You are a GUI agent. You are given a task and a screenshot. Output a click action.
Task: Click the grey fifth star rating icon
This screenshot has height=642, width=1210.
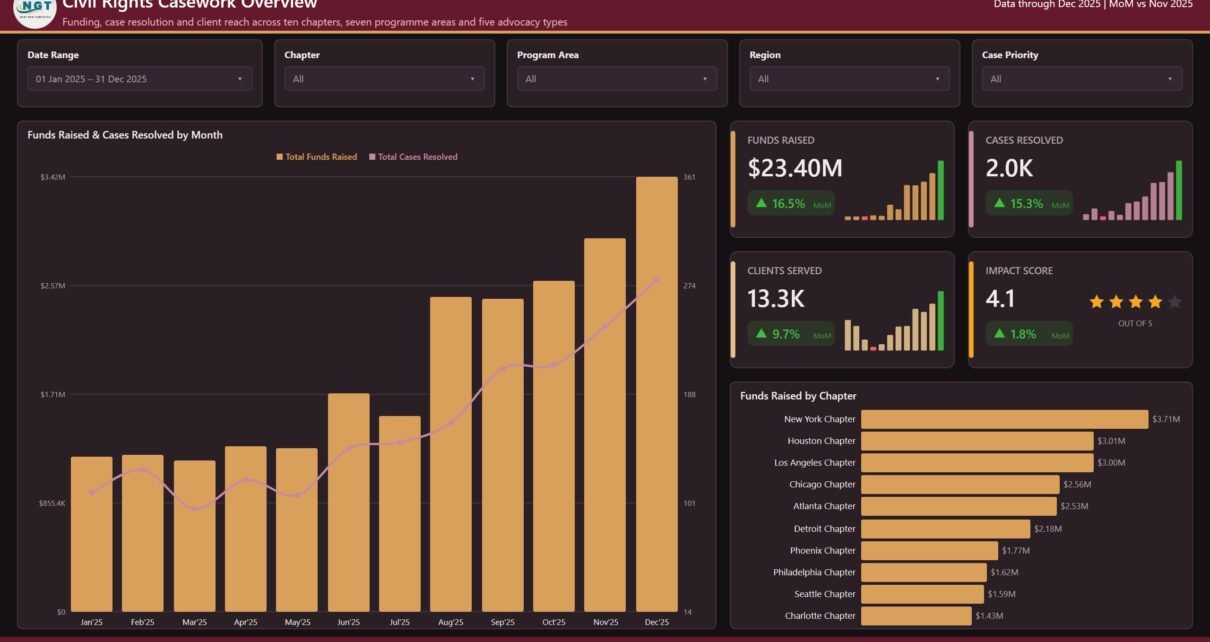(x=1174, y=302)
